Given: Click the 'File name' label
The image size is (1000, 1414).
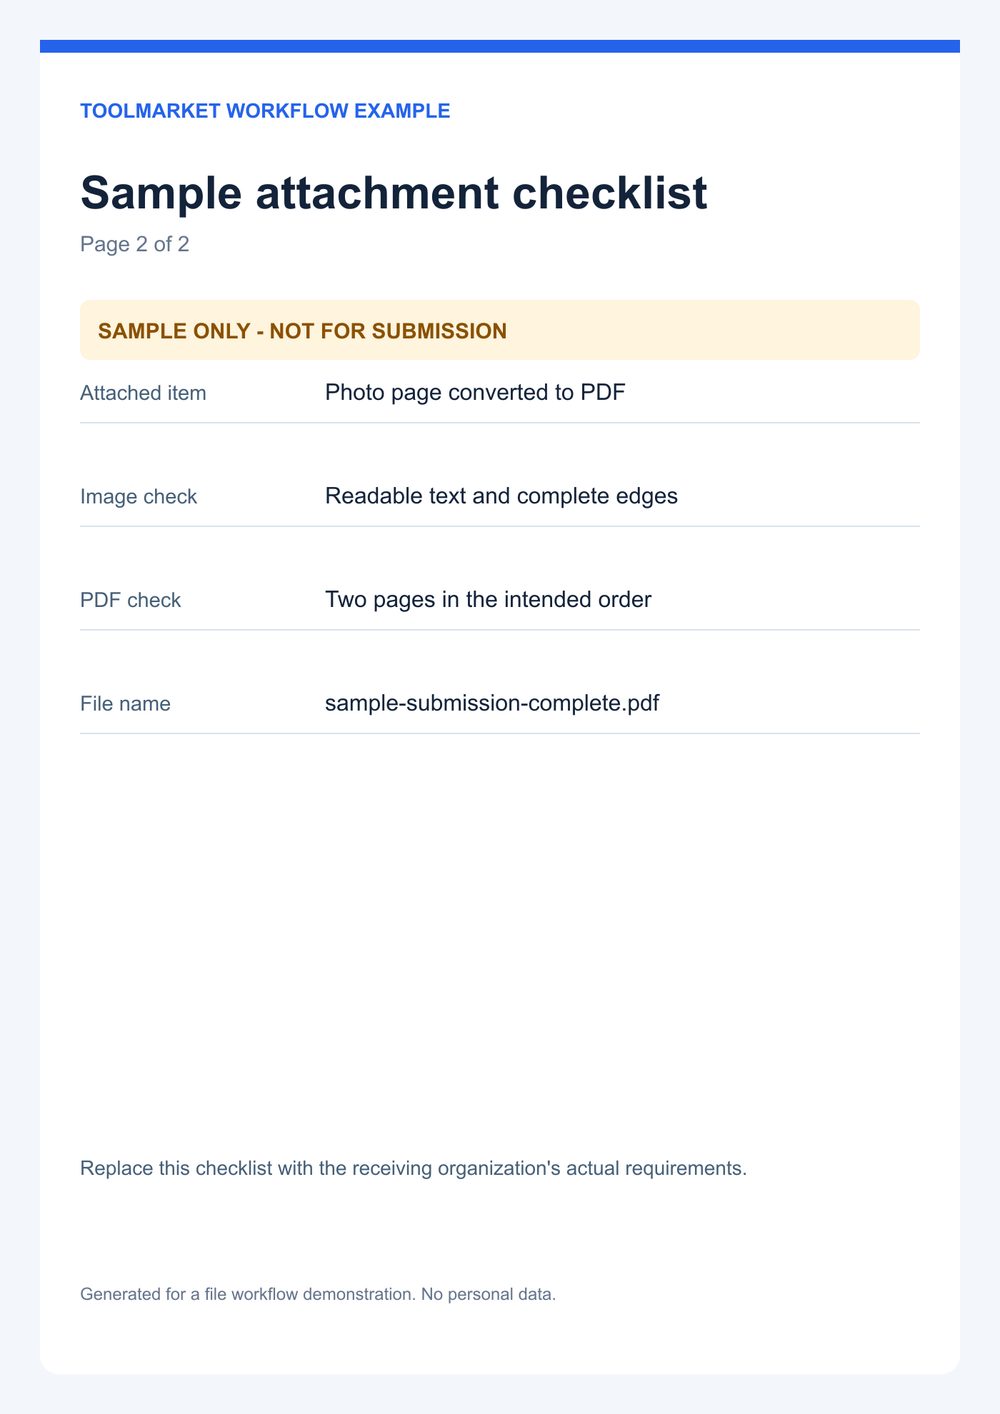Looking at the screenshot, I should 125,704.
